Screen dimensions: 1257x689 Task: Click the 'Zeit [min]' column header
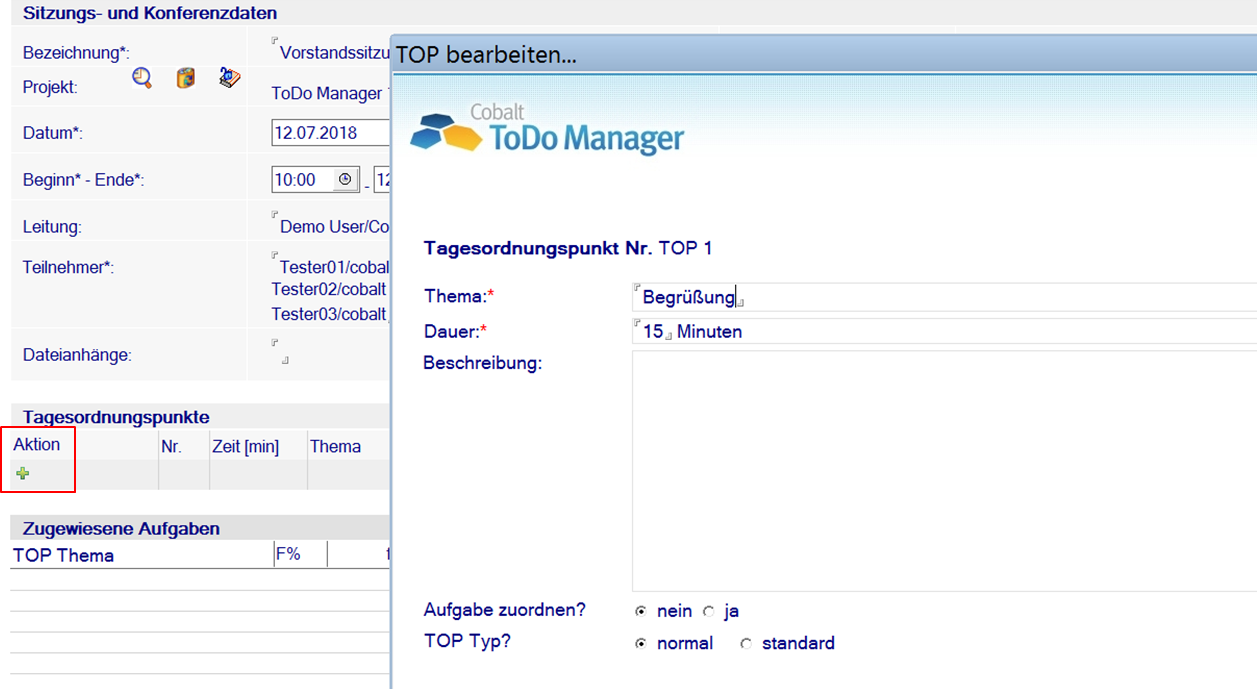pos(245,447)
